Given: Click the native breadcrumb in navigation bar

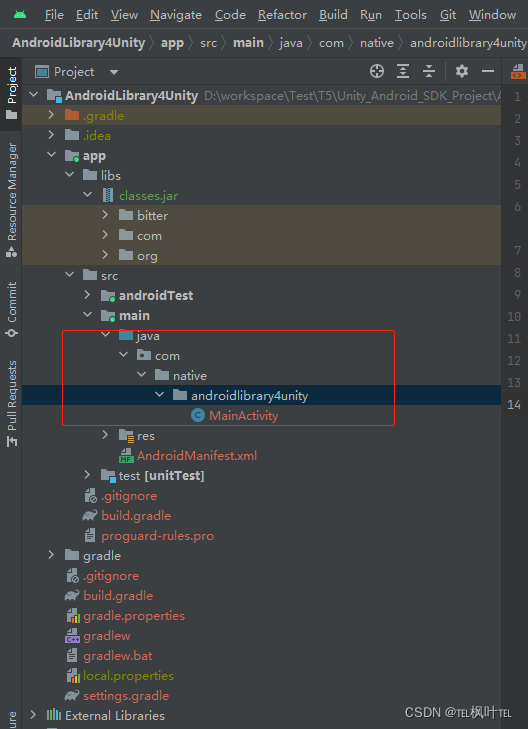Looking at the screenshot, I should click(x=376, y=43).
